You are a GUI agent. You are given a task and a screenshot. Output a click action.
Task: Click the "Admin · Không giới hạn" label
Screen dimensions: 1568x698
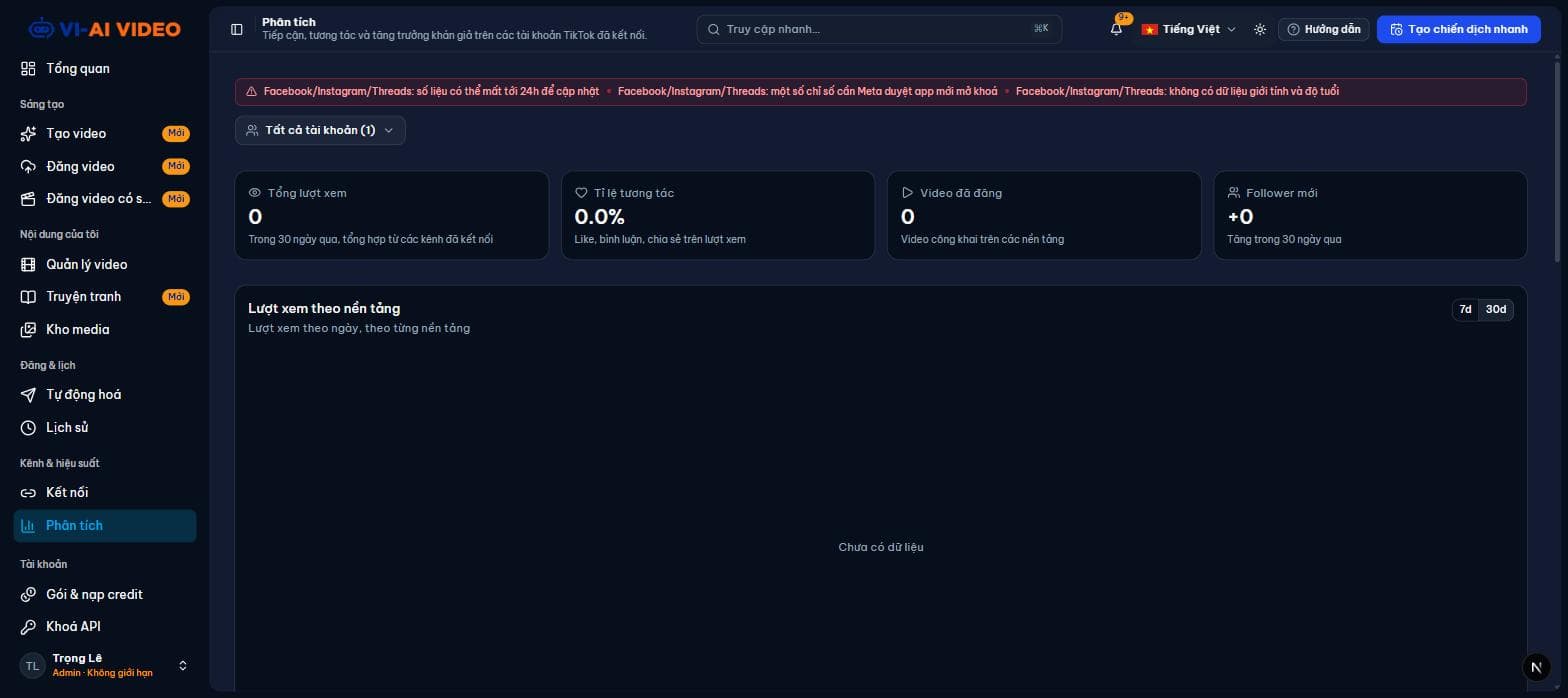(103, 673)
